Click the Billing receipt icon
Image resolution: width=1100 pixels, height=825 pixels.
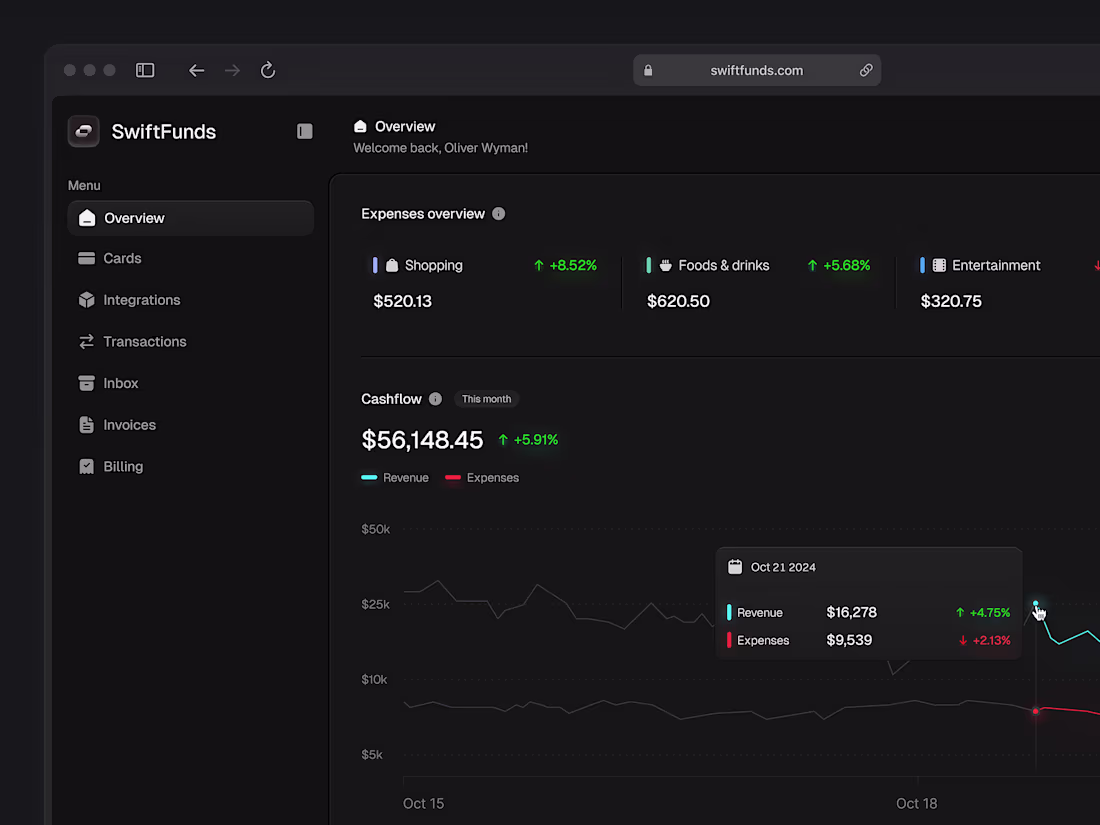[86, 467]
